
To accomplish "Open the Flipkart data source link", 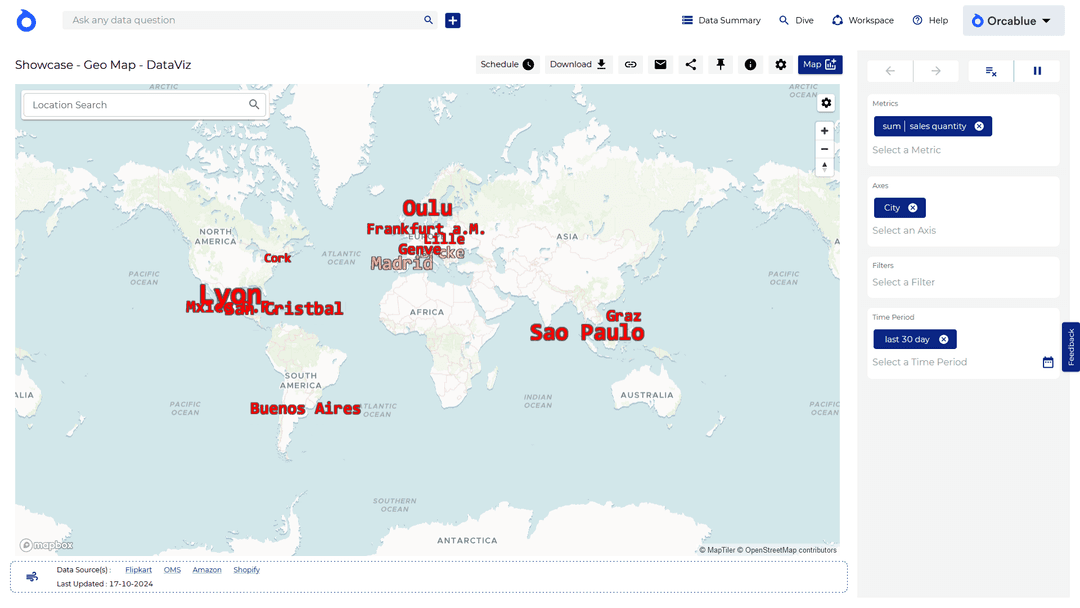I will 138,570.
